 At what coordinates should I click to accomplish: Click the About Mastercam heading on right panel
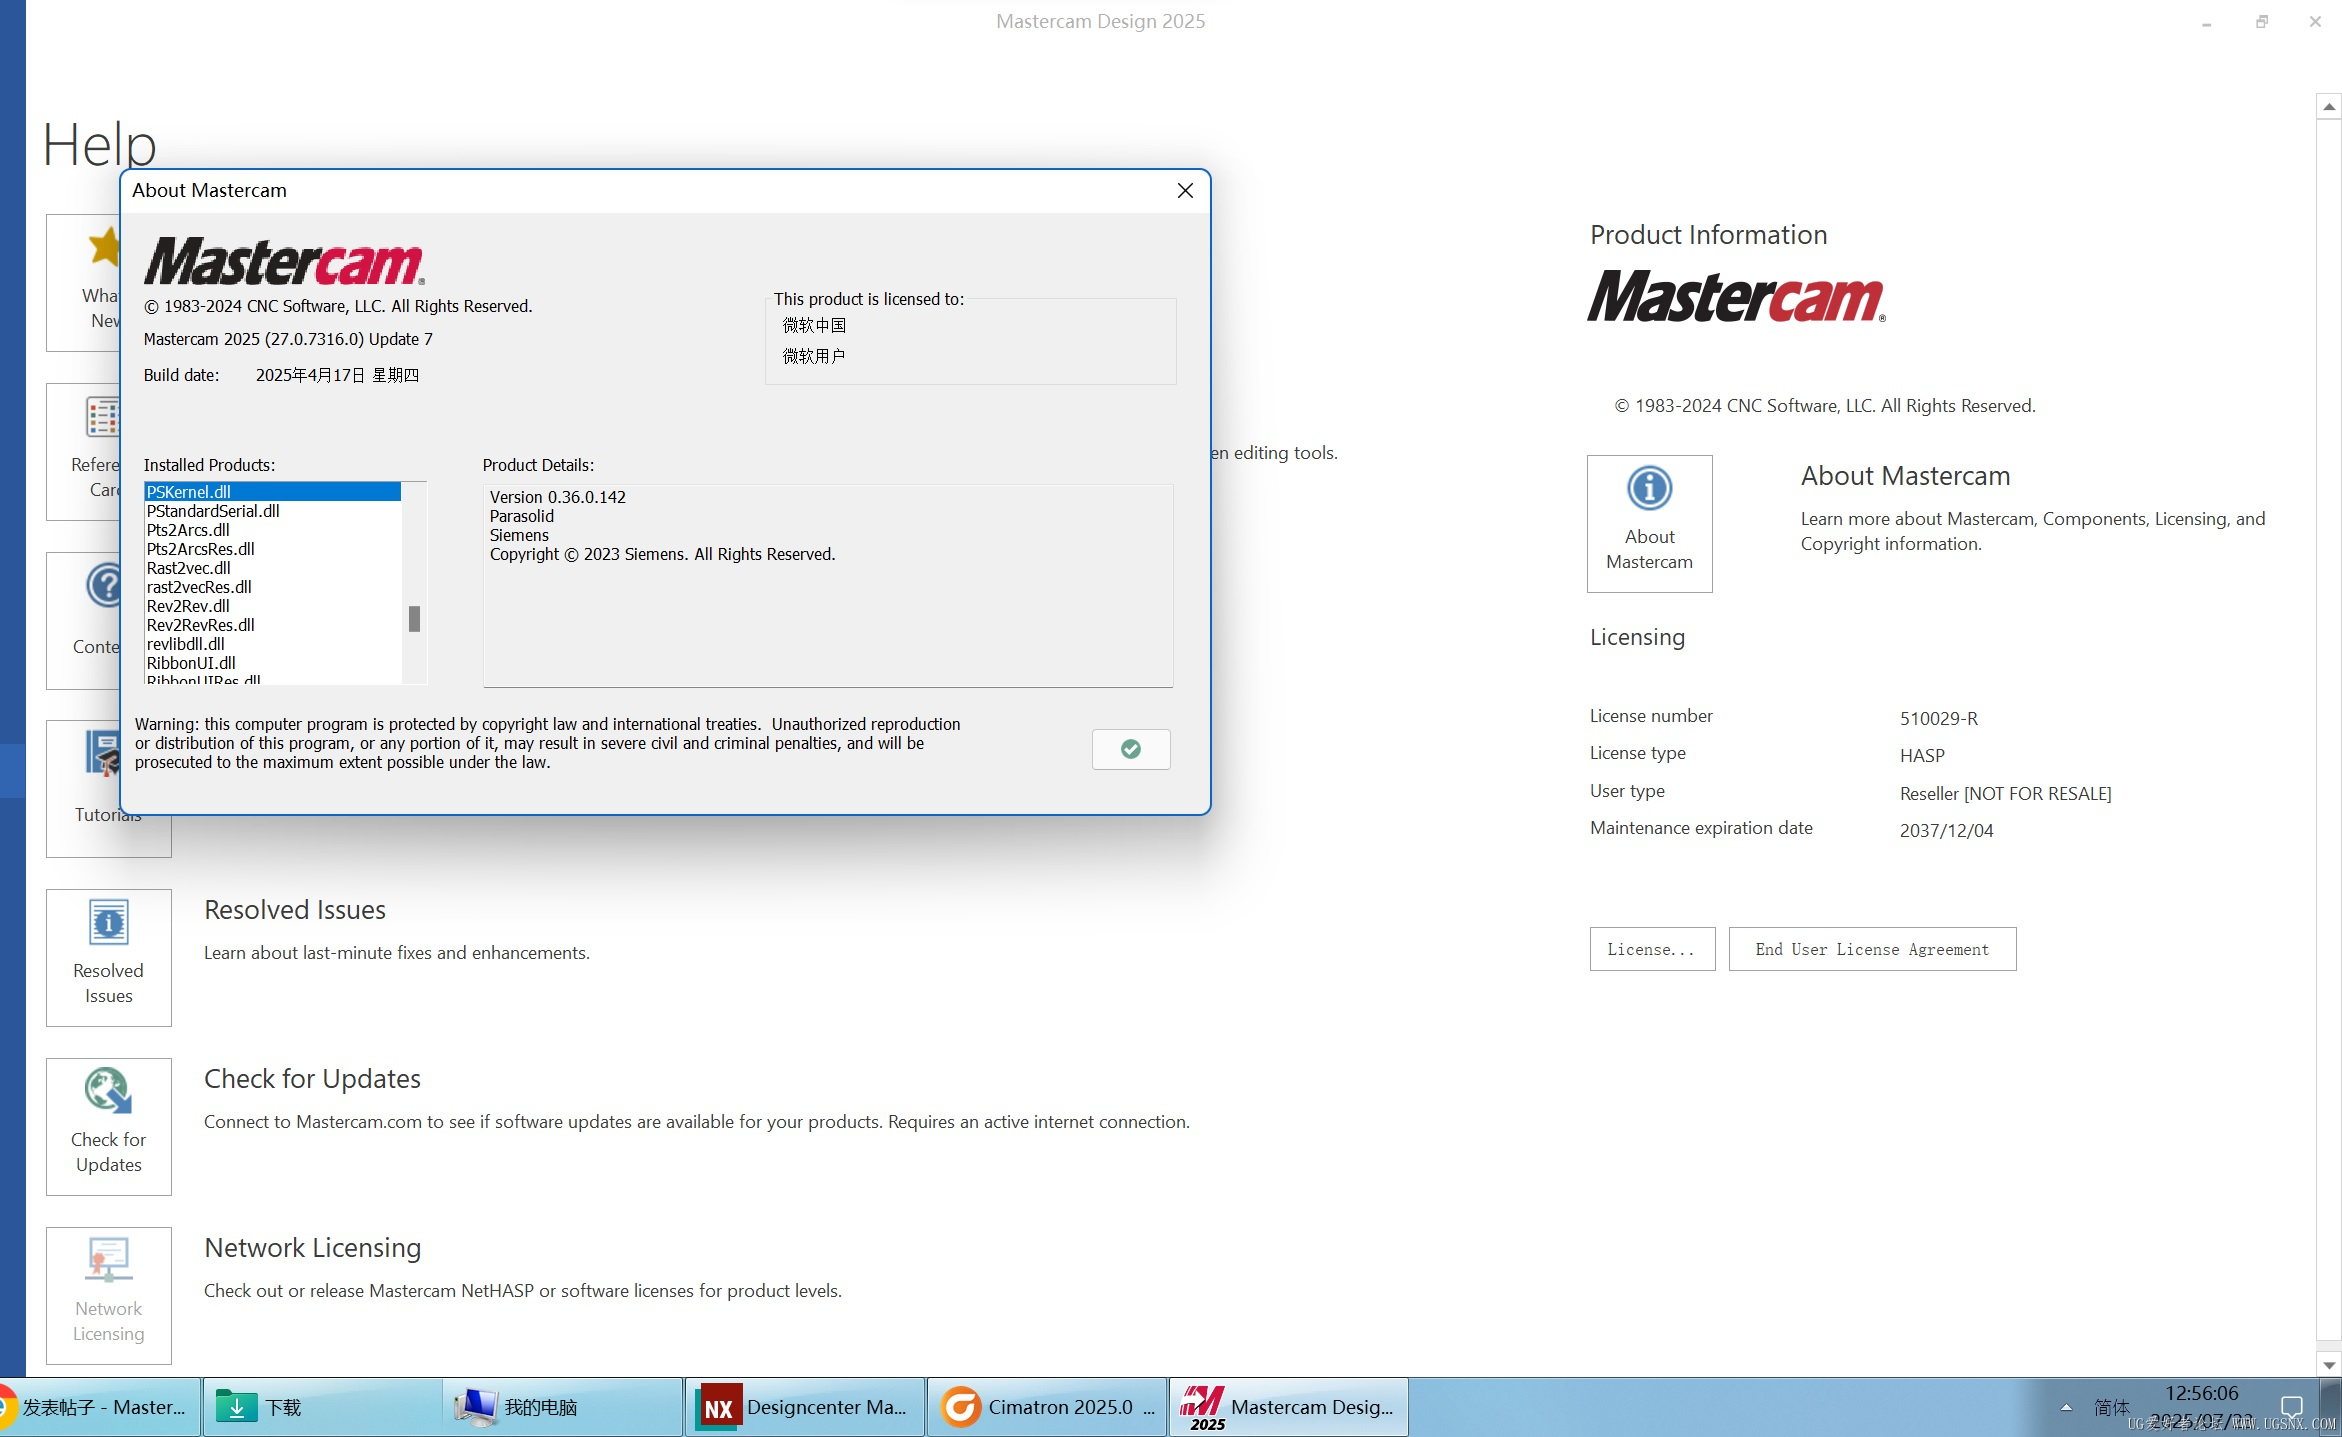pyautogui.click(x=1905, y=476)
